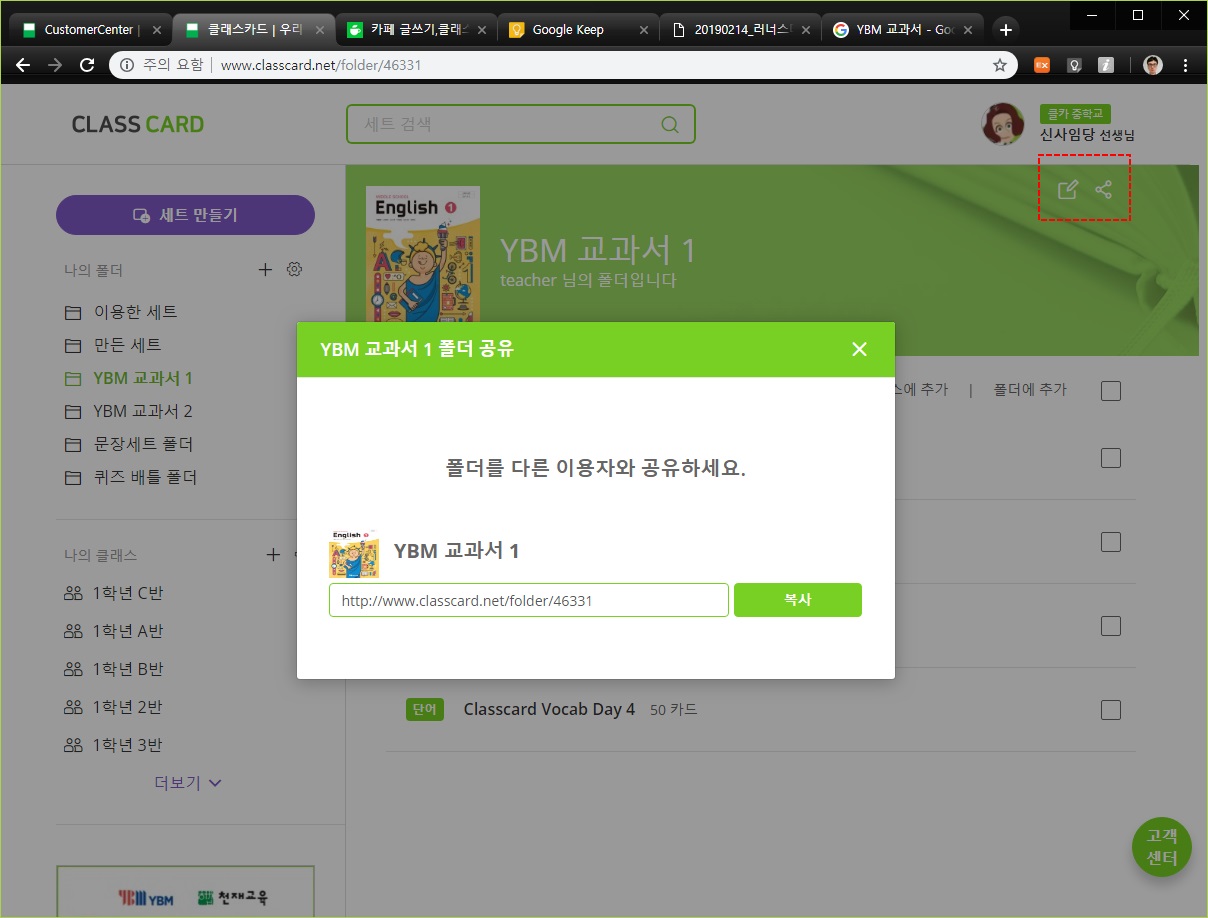Click the teacher profile avatar

(1003, 124)
